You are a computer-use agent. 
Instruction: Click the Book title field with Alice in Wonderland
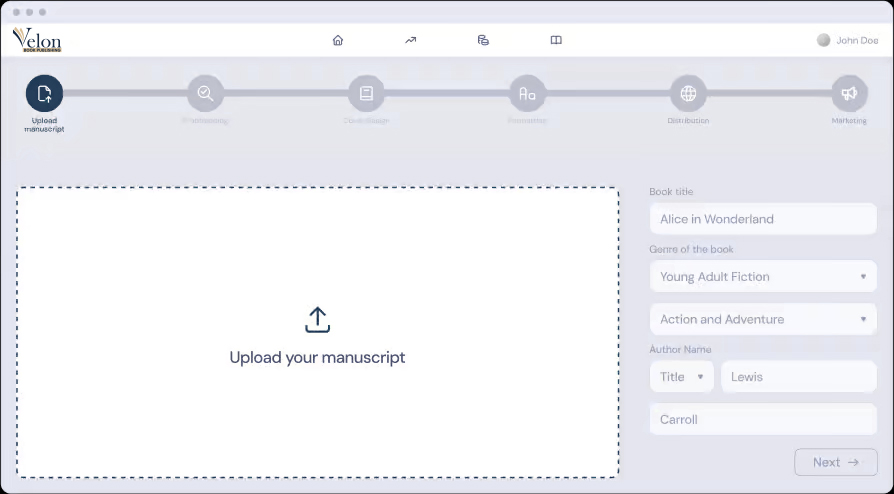tap(763, 219)
